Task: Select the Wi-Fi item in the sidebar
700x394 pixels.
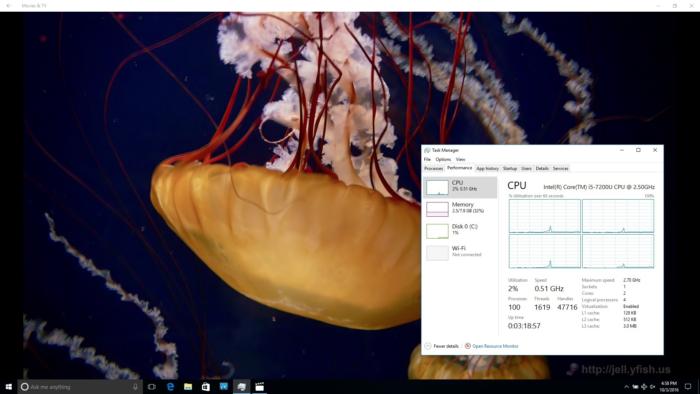Action: point(460,253)
